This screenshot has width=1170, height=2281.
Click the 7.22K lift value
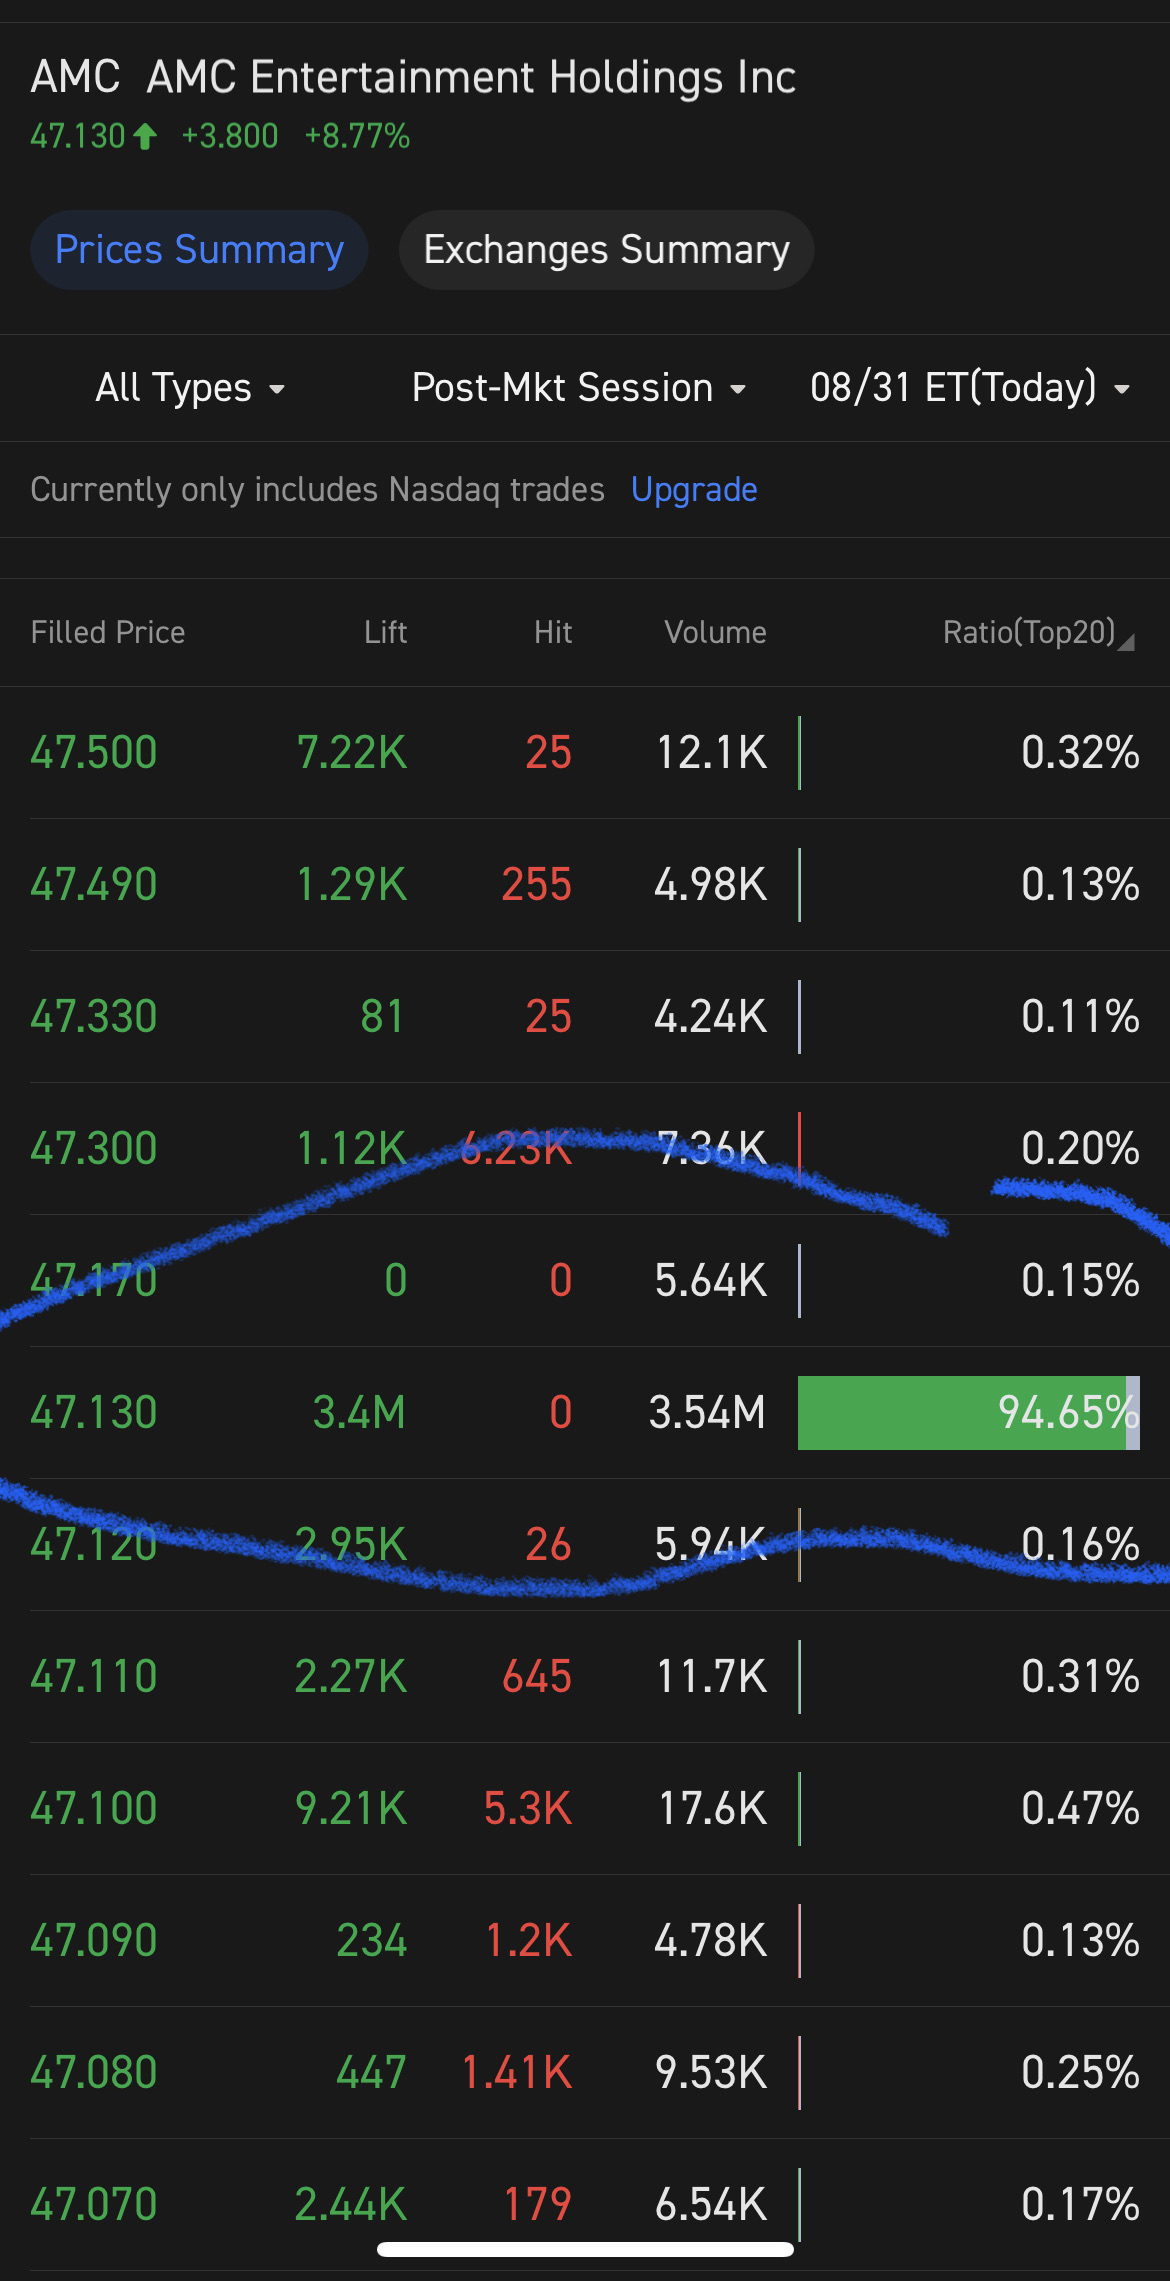pyautogui.click(x=352, y=753)
